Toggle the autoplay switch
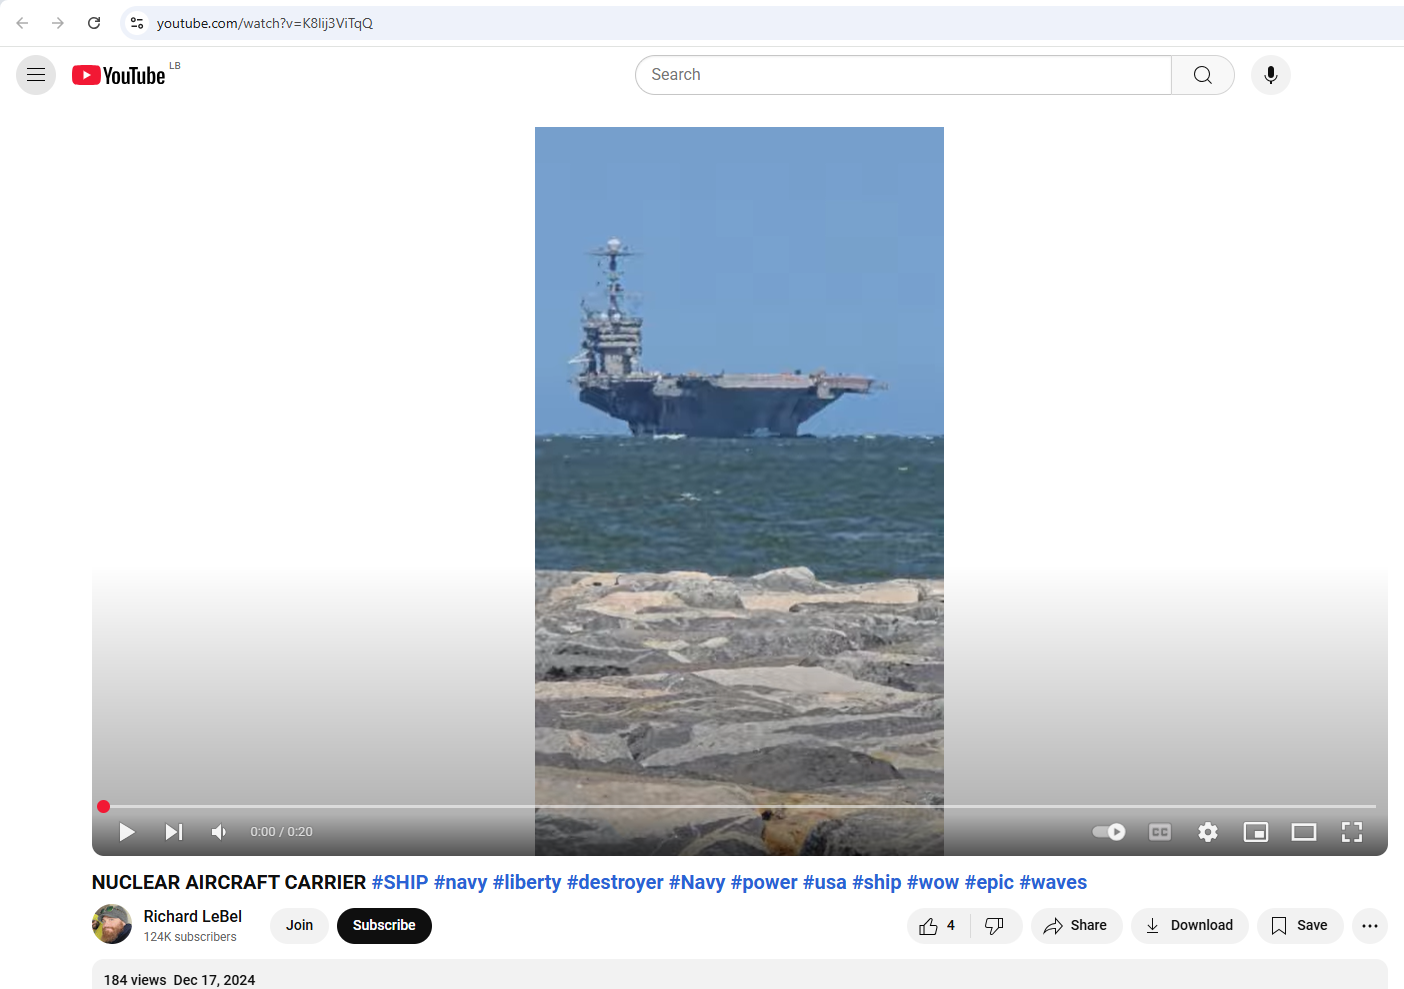Image resolution: width=1404 pixels, height=989 pixels. pos(1109,832)
